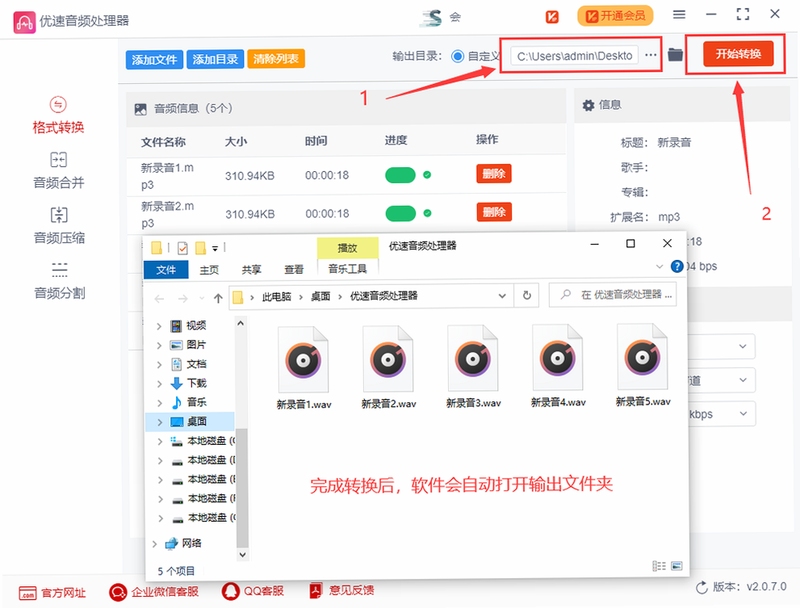Delete the 新录音2.mp3 row

(494, 212)
